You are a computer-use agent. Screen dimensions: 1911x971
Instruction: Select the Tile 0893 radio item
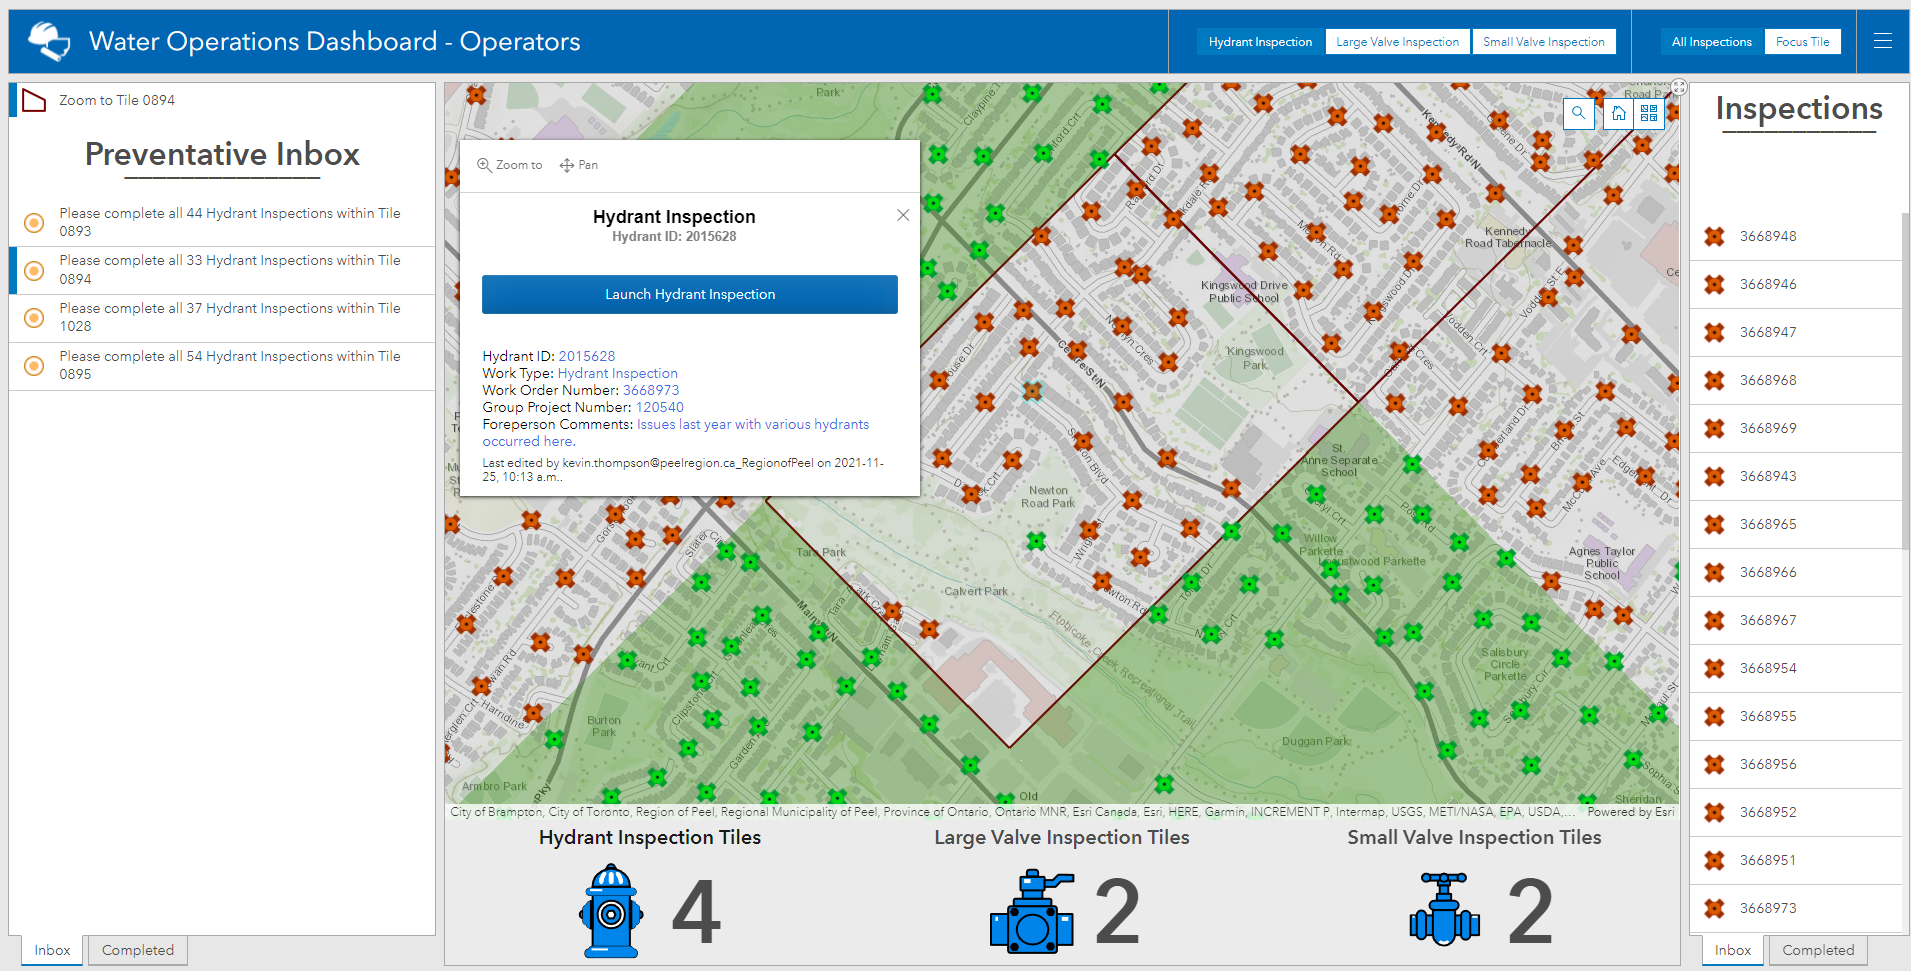(x=222, y=222)
